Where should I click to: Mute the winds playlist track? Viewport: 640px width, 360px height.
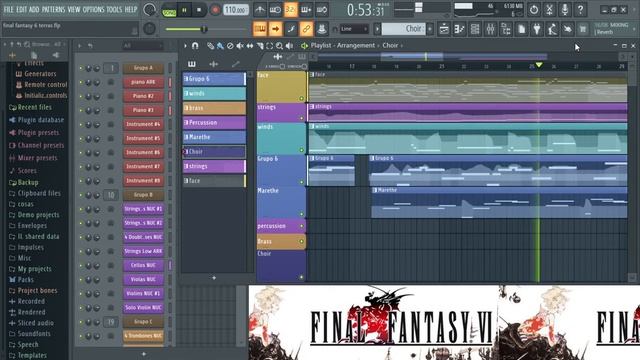click(x=302, y=150)
